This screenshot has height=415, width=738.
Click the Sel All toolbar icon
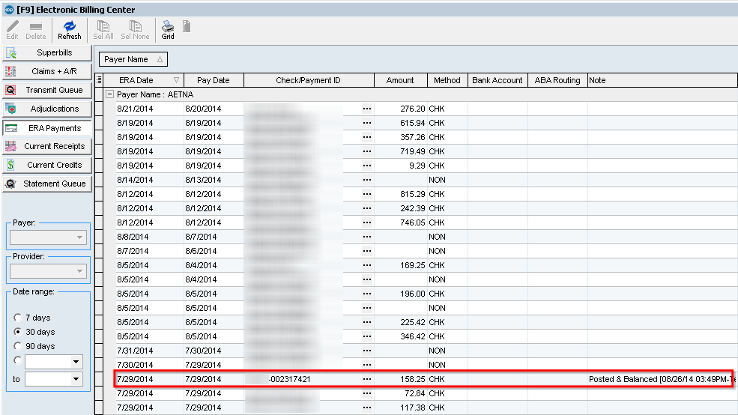(x=103, y=30)
